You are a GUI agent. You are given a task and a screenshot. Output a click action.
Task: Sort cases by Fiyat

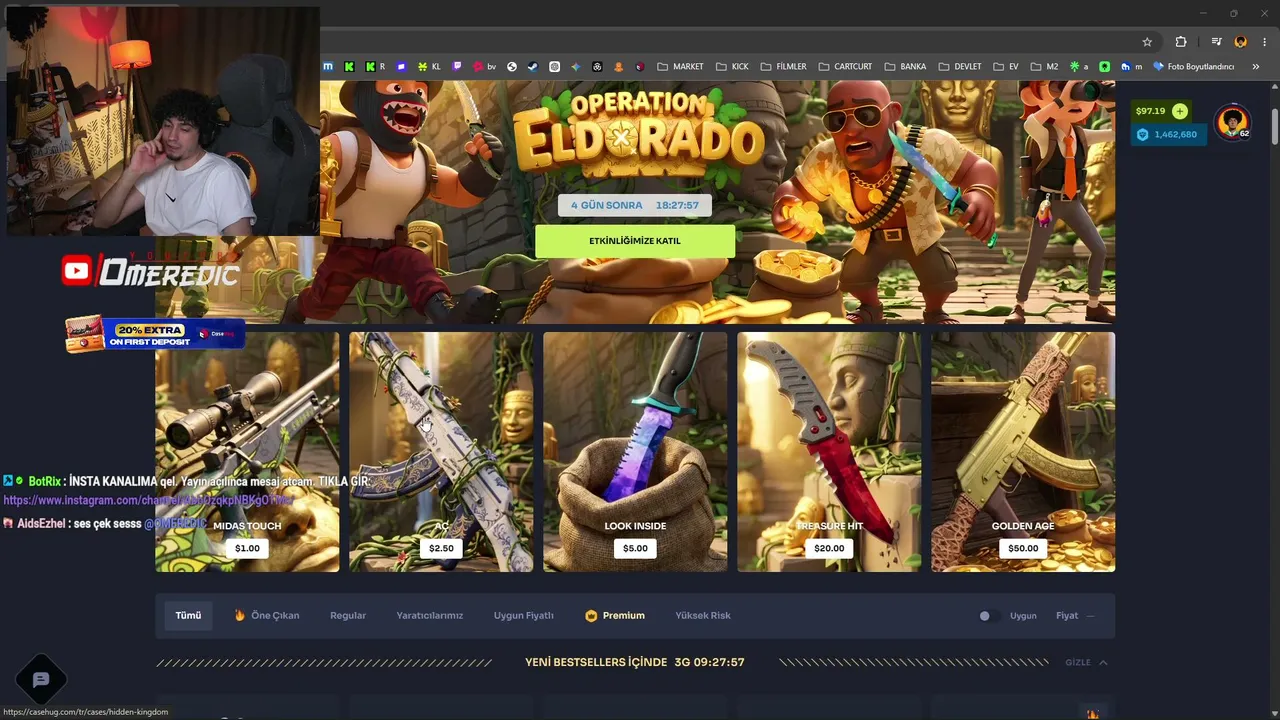tap(1075, 616)
